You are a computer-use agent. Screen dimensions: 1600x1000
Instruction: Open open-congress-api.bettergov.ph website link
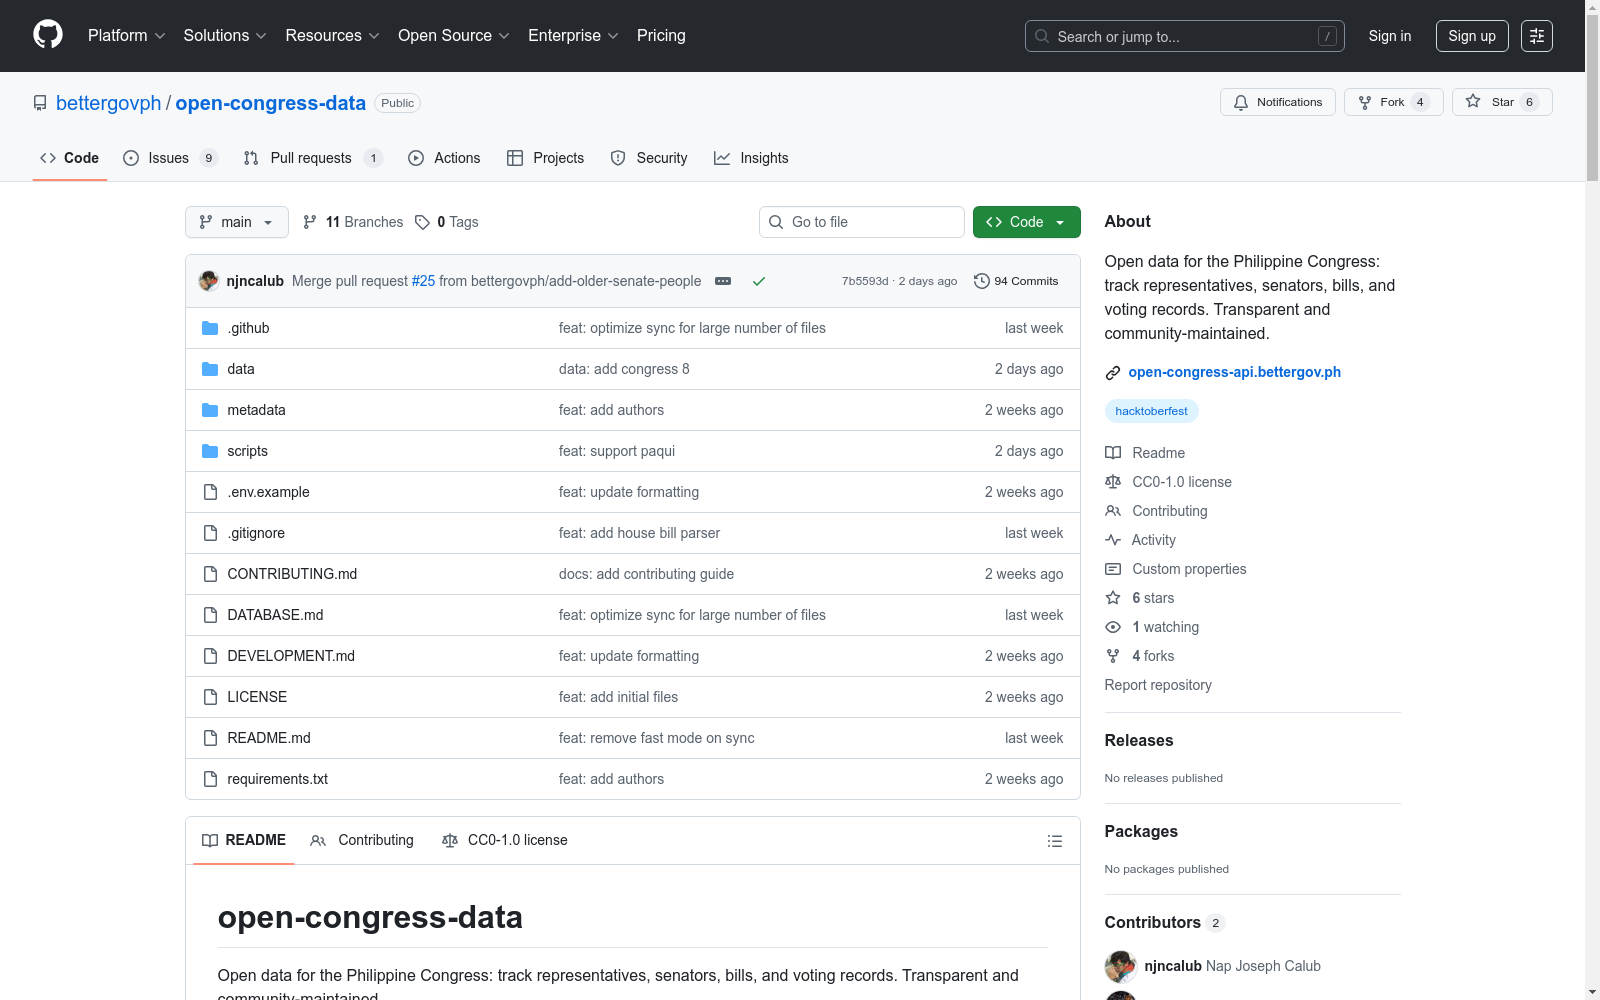(1235, 372)
